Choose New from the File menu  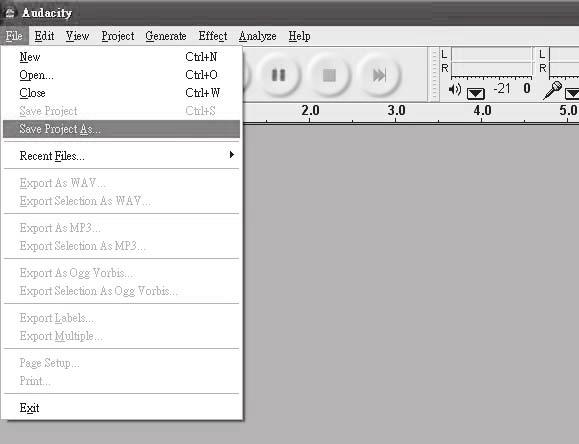coord(121,57)
